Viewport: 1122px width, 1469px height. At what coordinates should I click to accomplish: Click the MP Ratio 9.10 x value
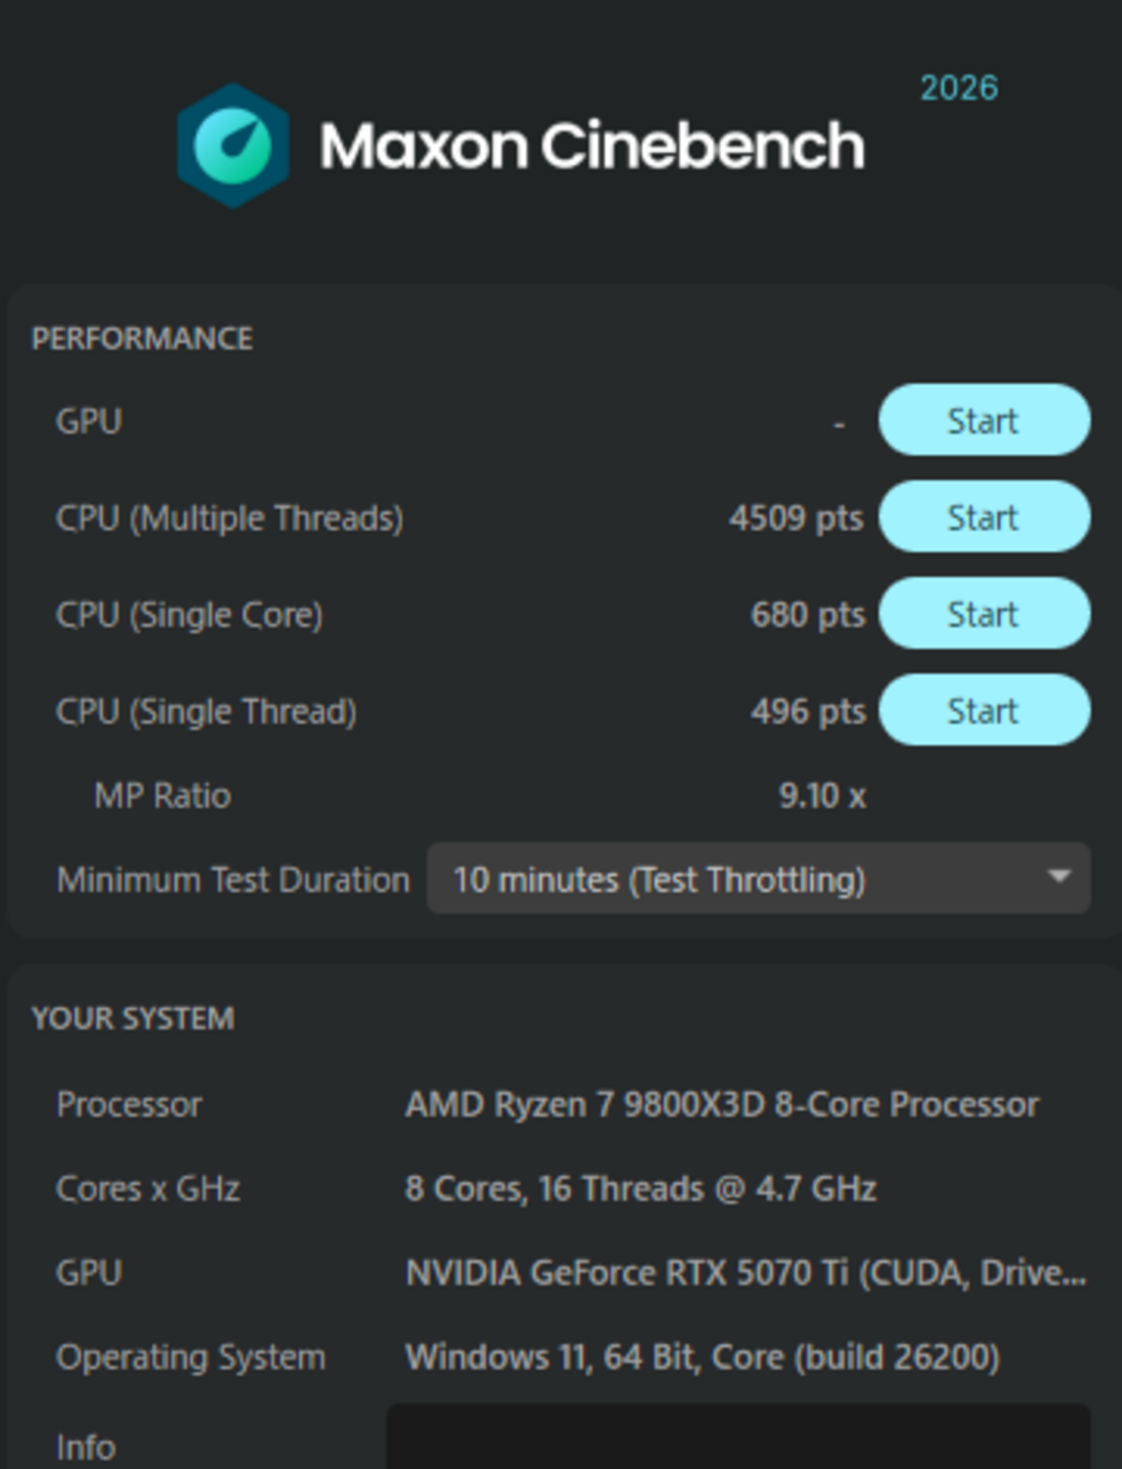[x=822, y=796]
